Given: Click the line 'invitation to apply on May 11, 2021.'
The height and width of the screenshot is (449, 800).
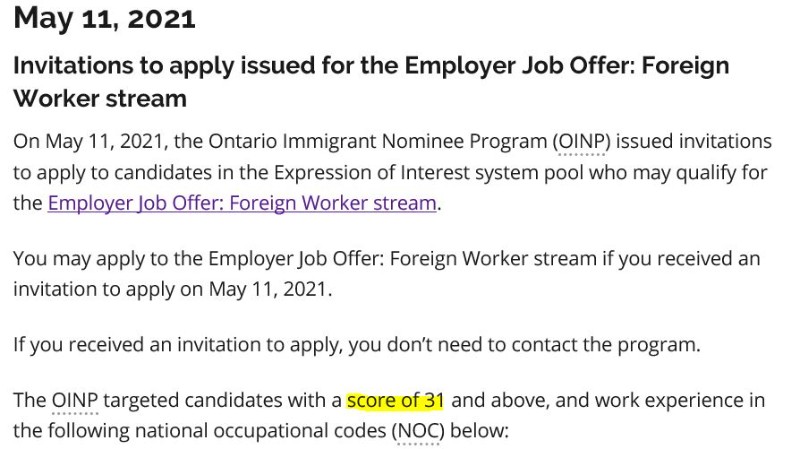Looking at the screenshot, I should point(172,289).
